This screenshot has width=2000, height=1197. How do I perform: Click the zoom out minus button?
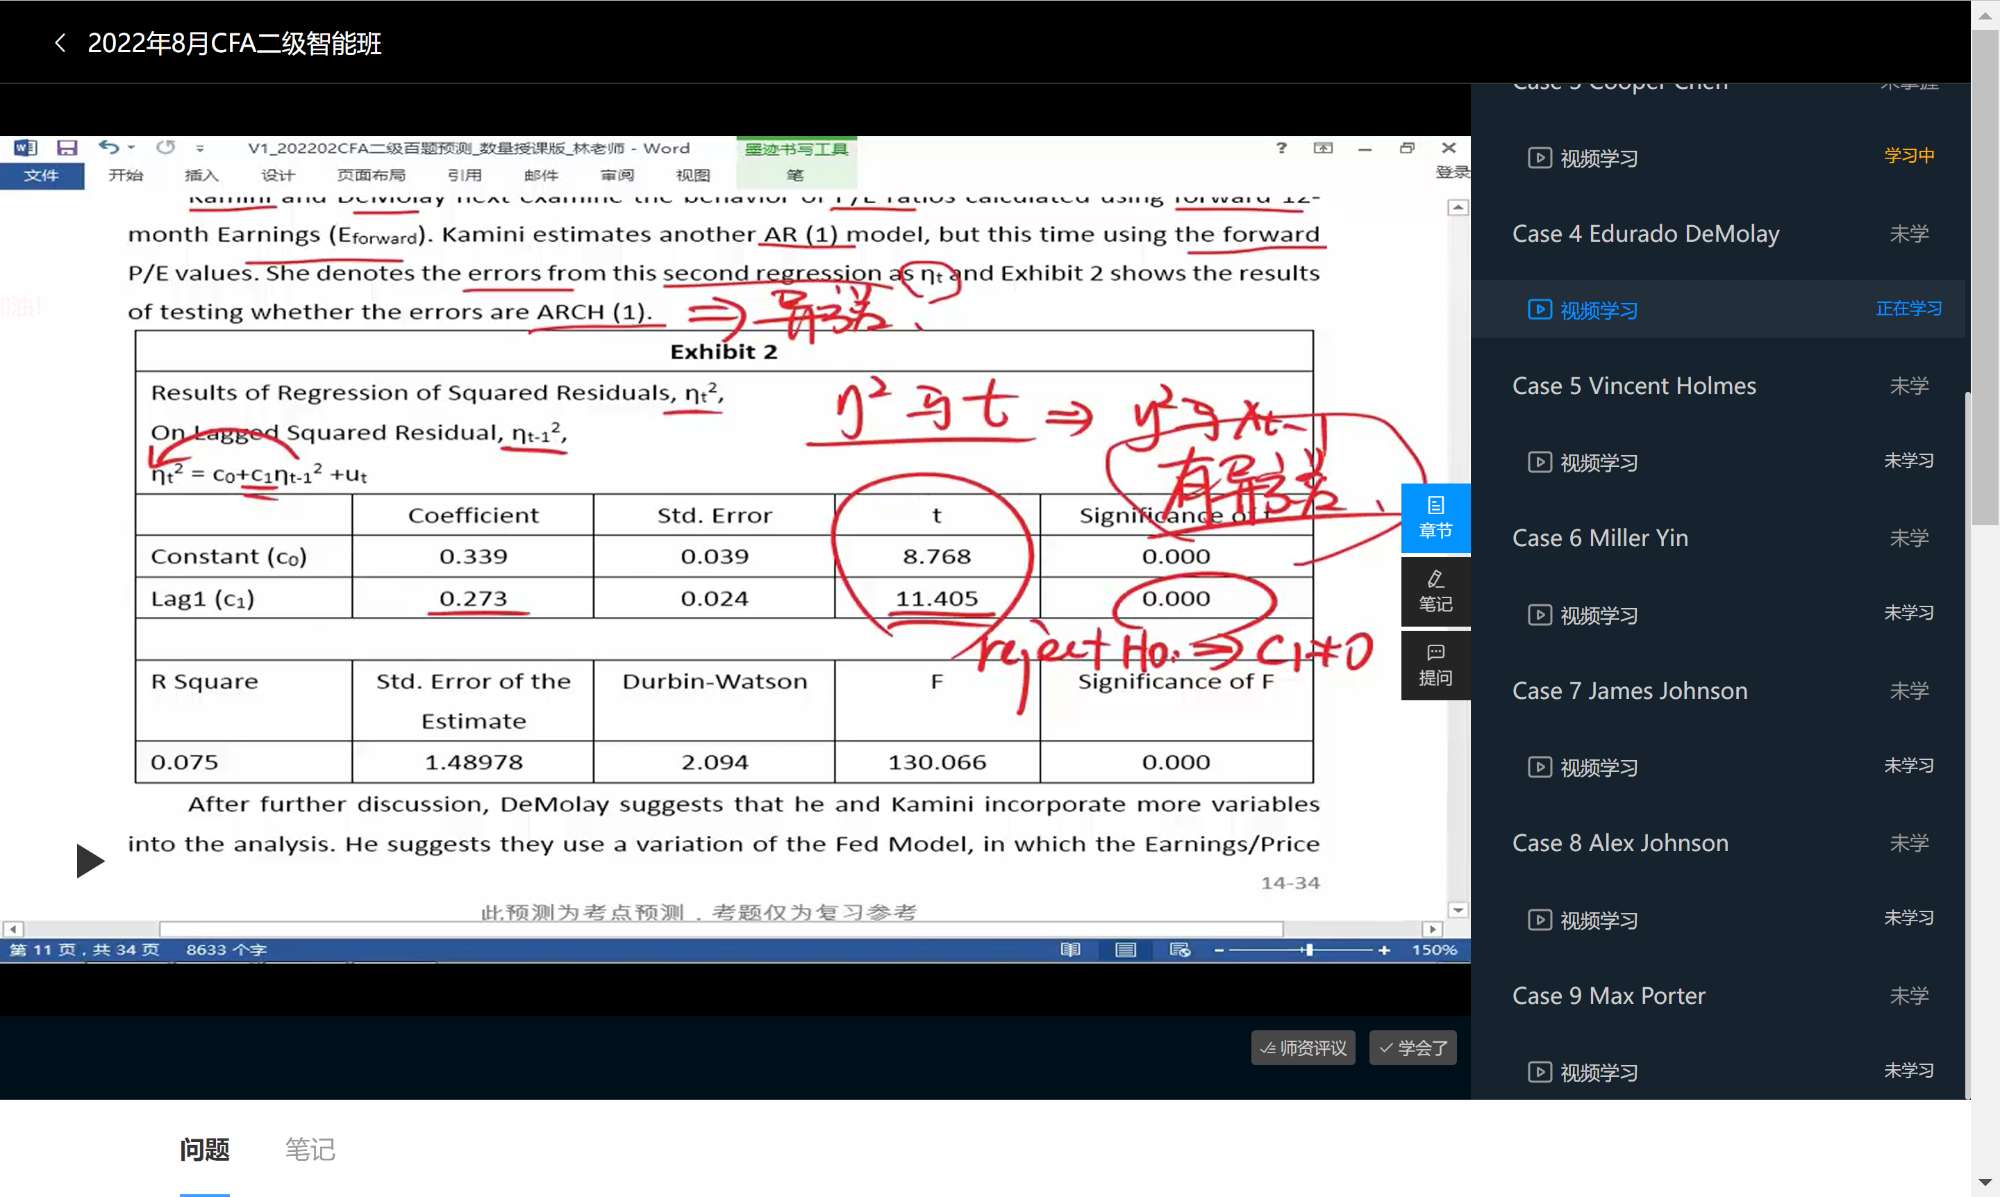(x=1219, y=949)
